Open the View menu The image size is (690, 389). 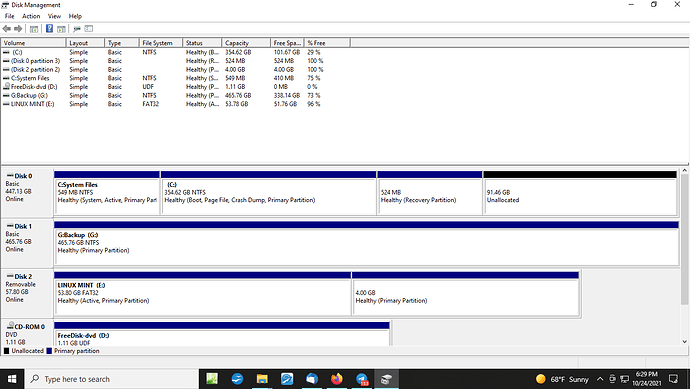pyautogui.click(x=54, y=16)
